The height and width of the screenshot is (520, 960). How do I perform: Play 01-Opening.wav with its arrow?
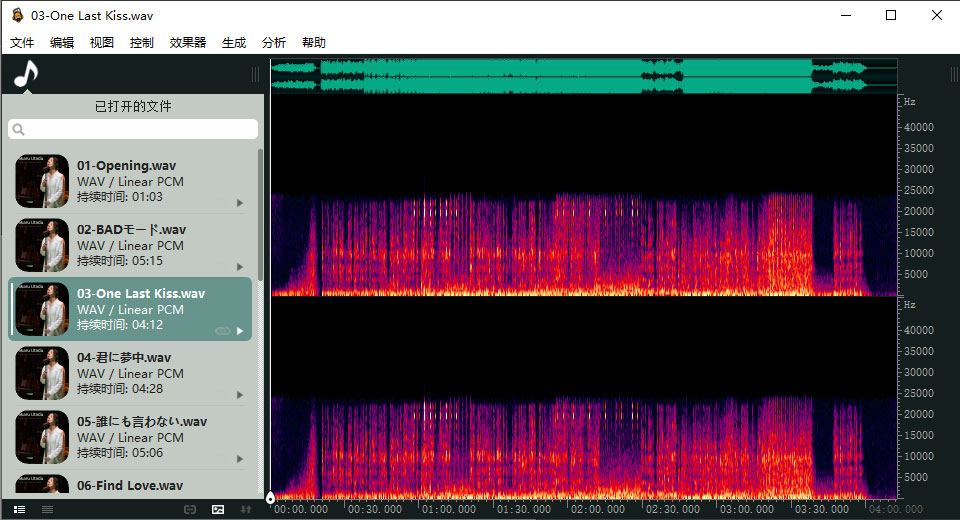(240, 203)
